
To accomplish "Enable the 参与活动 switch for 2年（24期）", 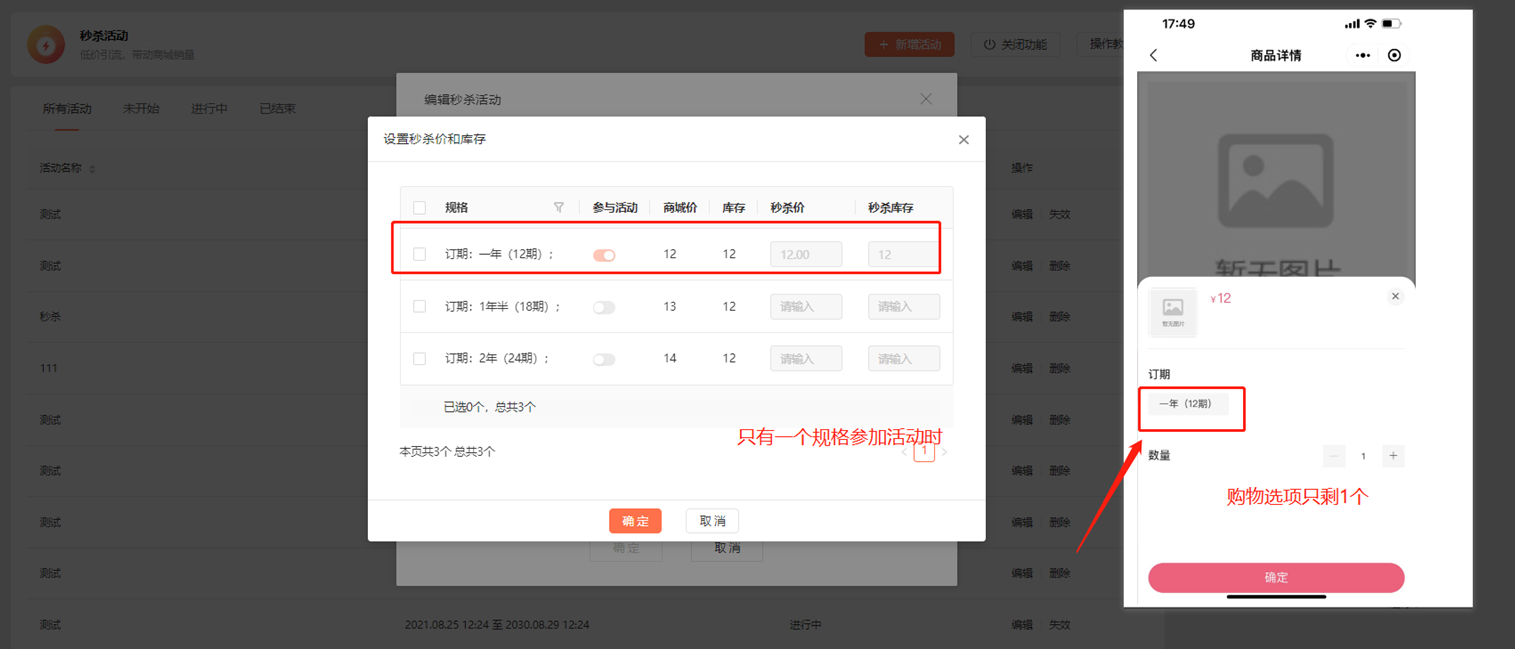I will (x=604, y=359).
